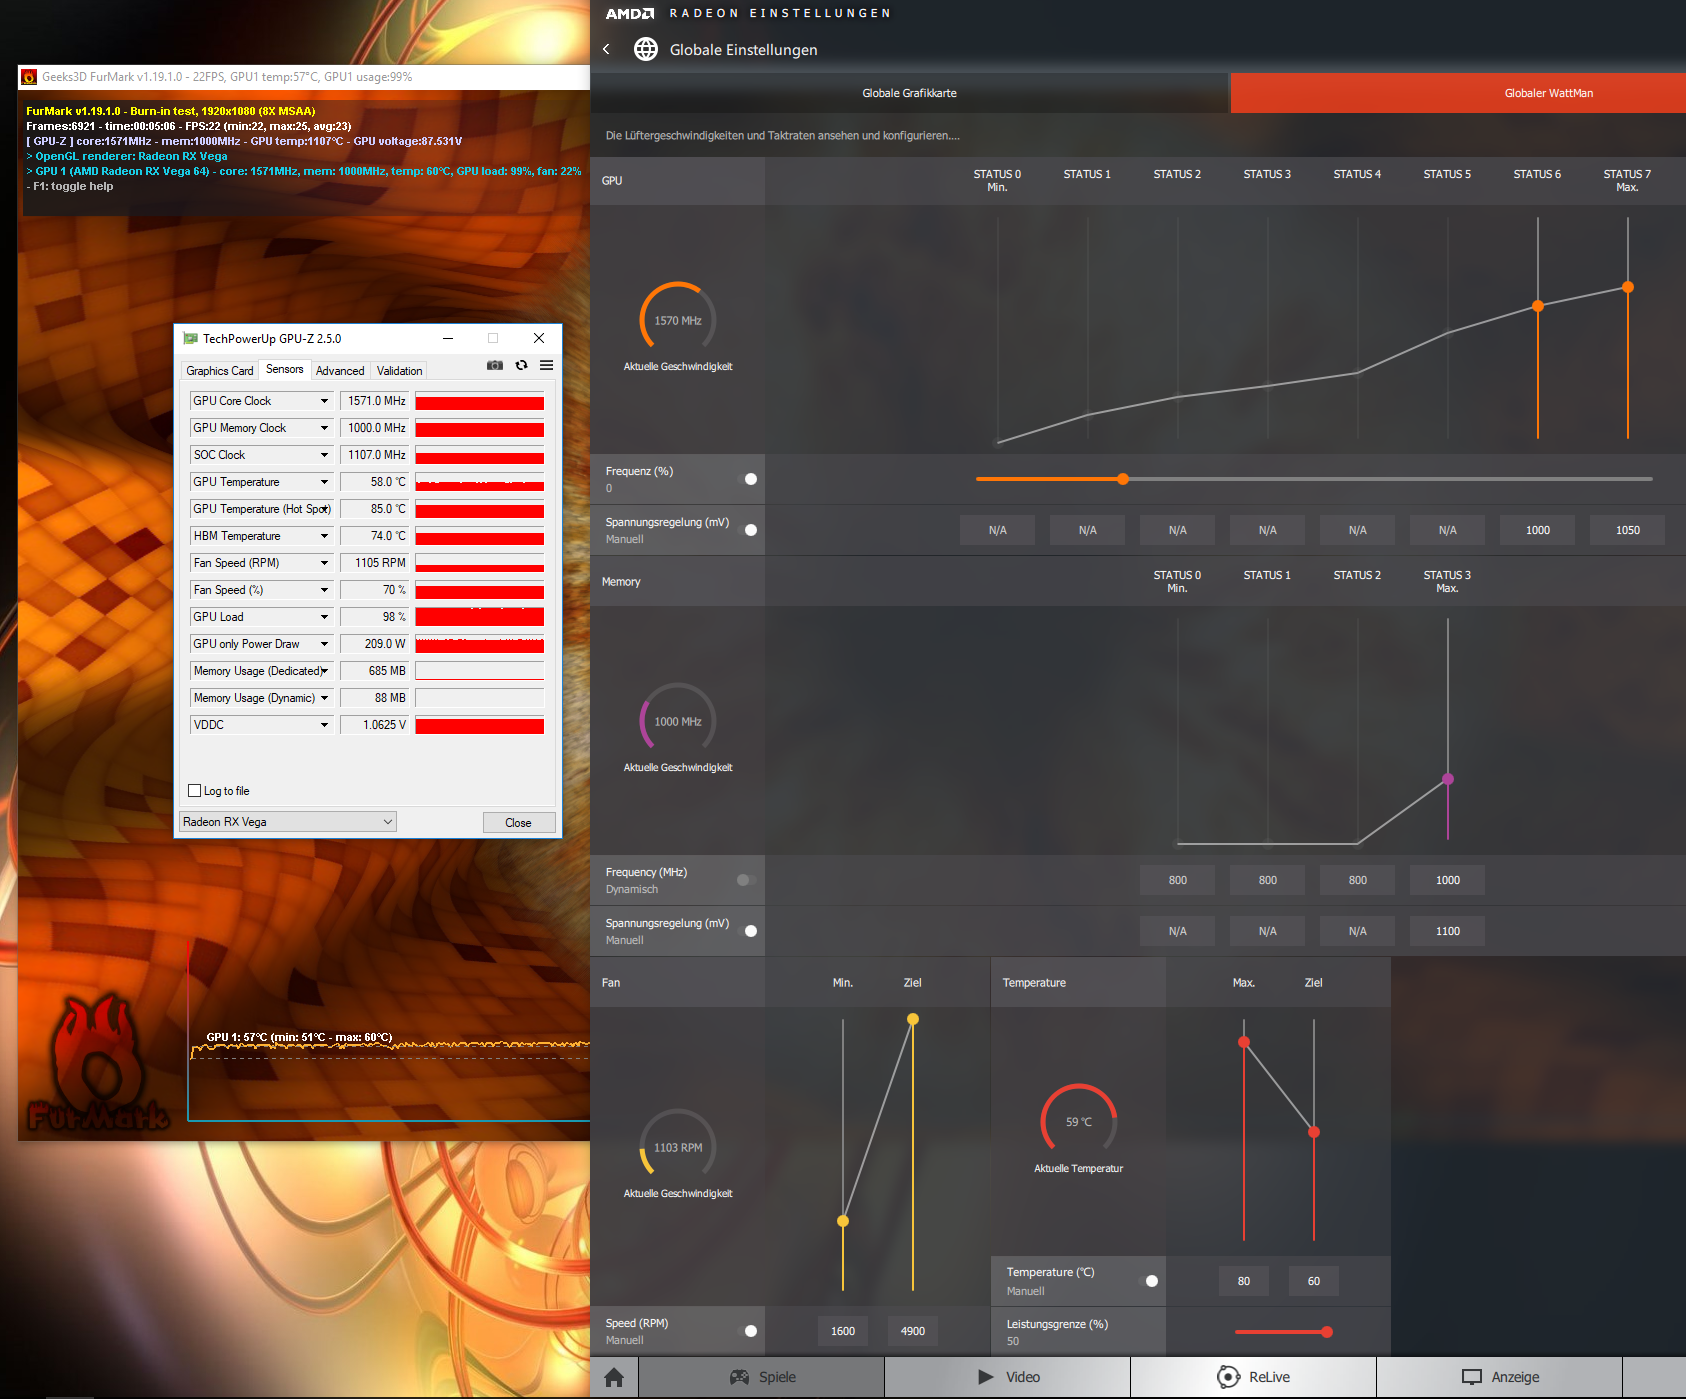Image resolution: width=1686 pixels, height=1399 pixels.
Task: Click the 1103 RPM fan speed gauge
Action: [x=678, y=1147]
